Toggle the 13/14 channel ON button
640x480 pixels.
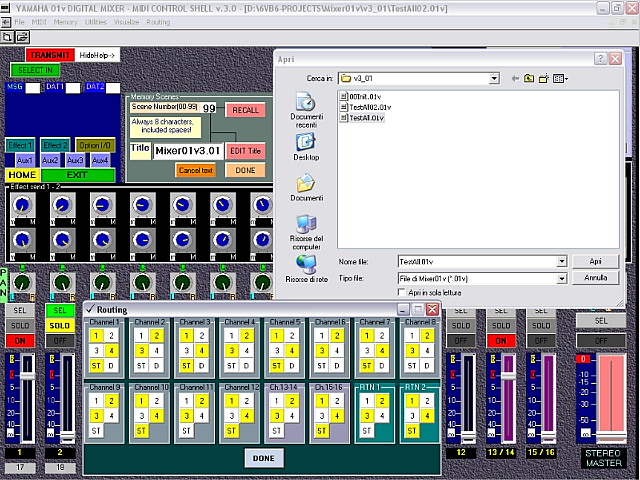click(501, 340)
